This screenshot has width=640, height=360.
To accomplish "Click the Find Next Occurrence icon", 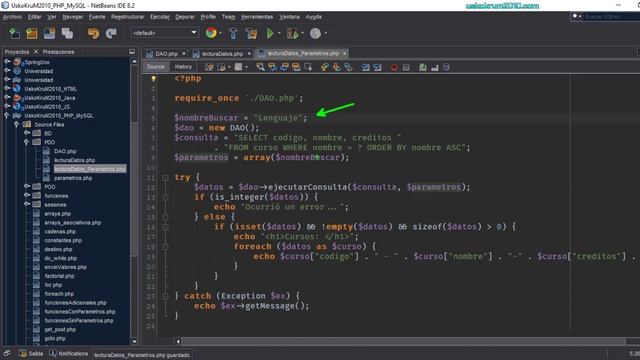I will pos(284,67).
